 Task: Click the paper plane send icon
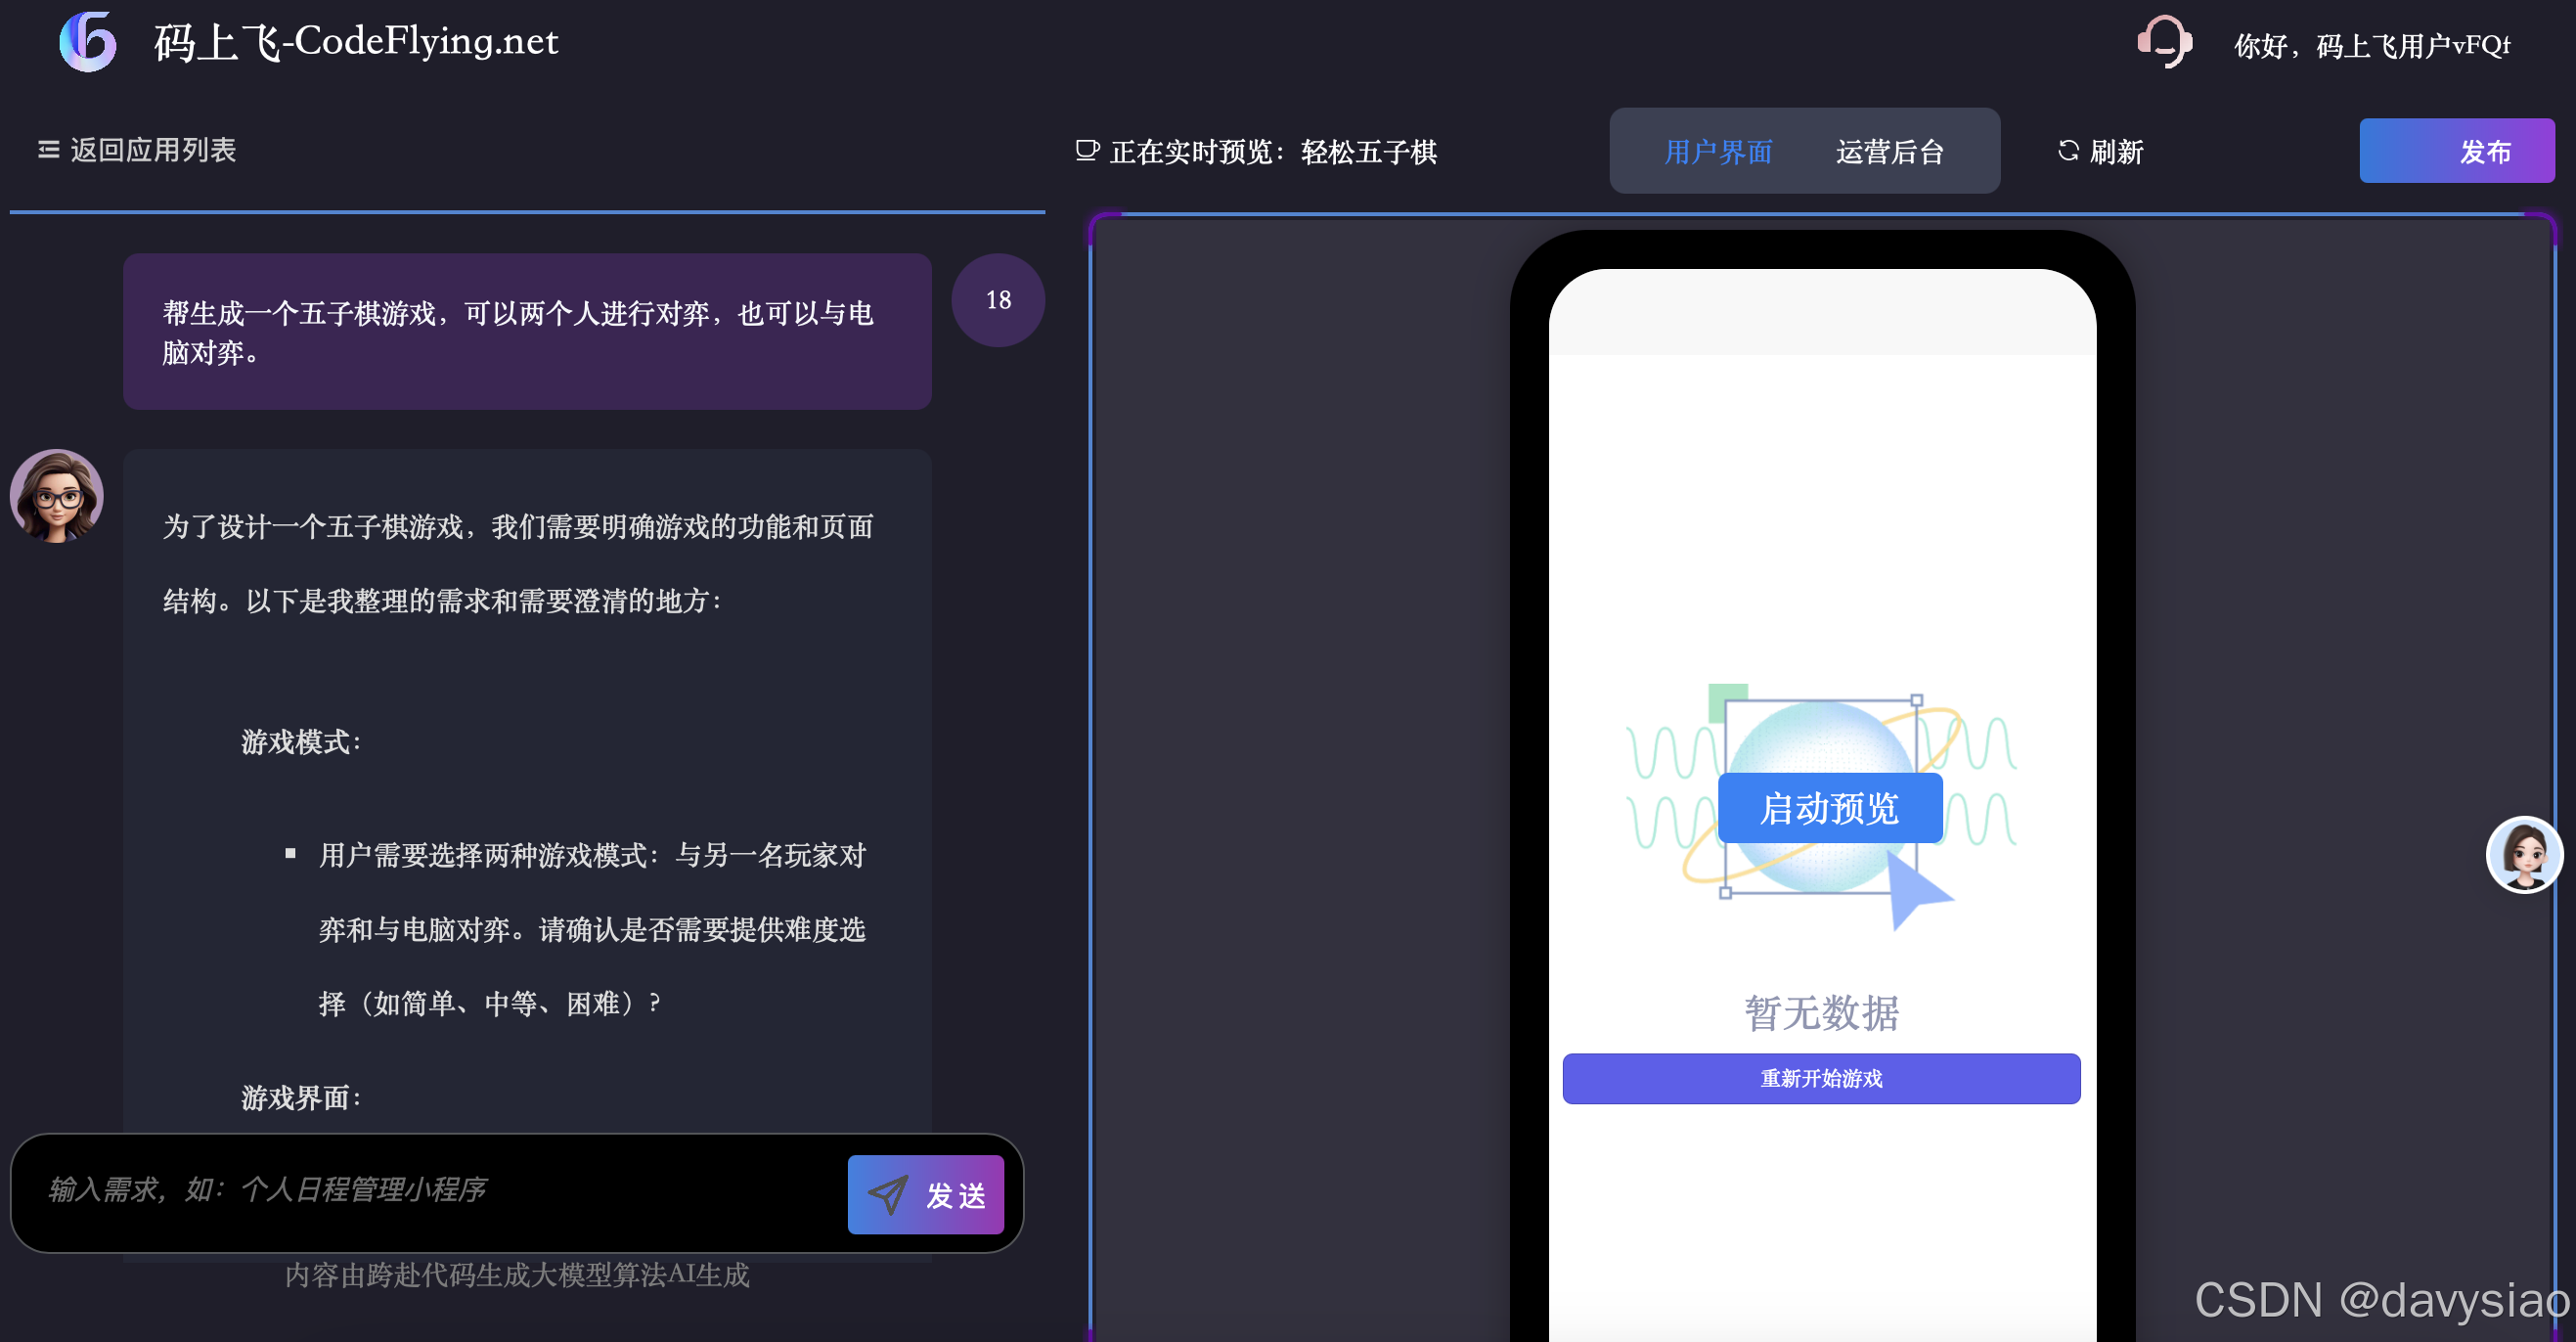pyautogui.click(x=887, y=1194)
